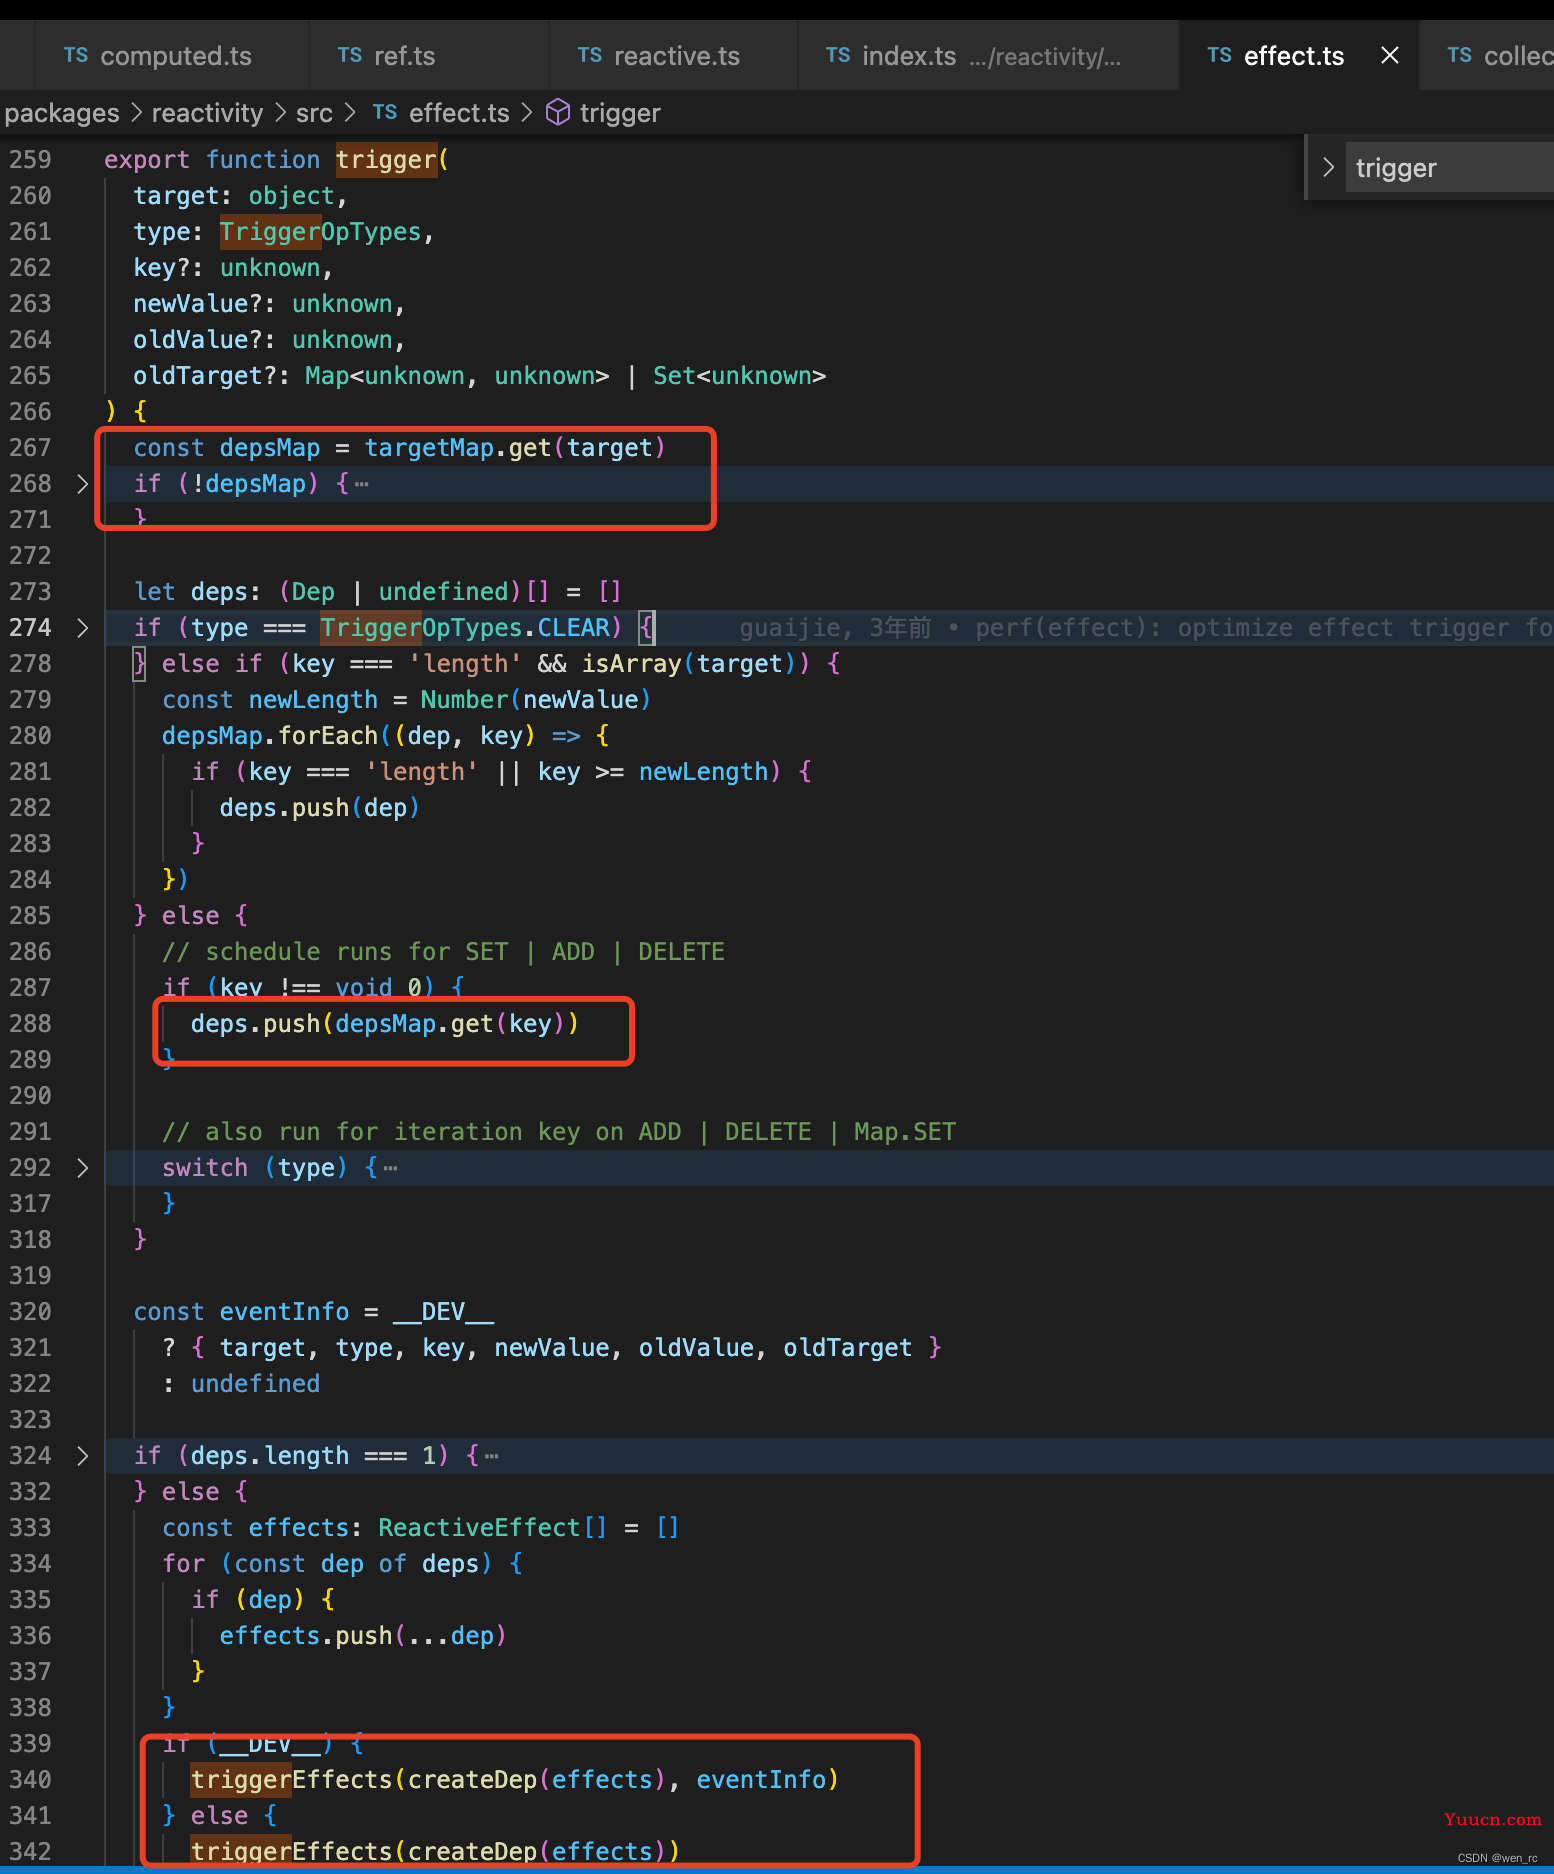Open the ref.ts editor tab

[x=428, y=56]
